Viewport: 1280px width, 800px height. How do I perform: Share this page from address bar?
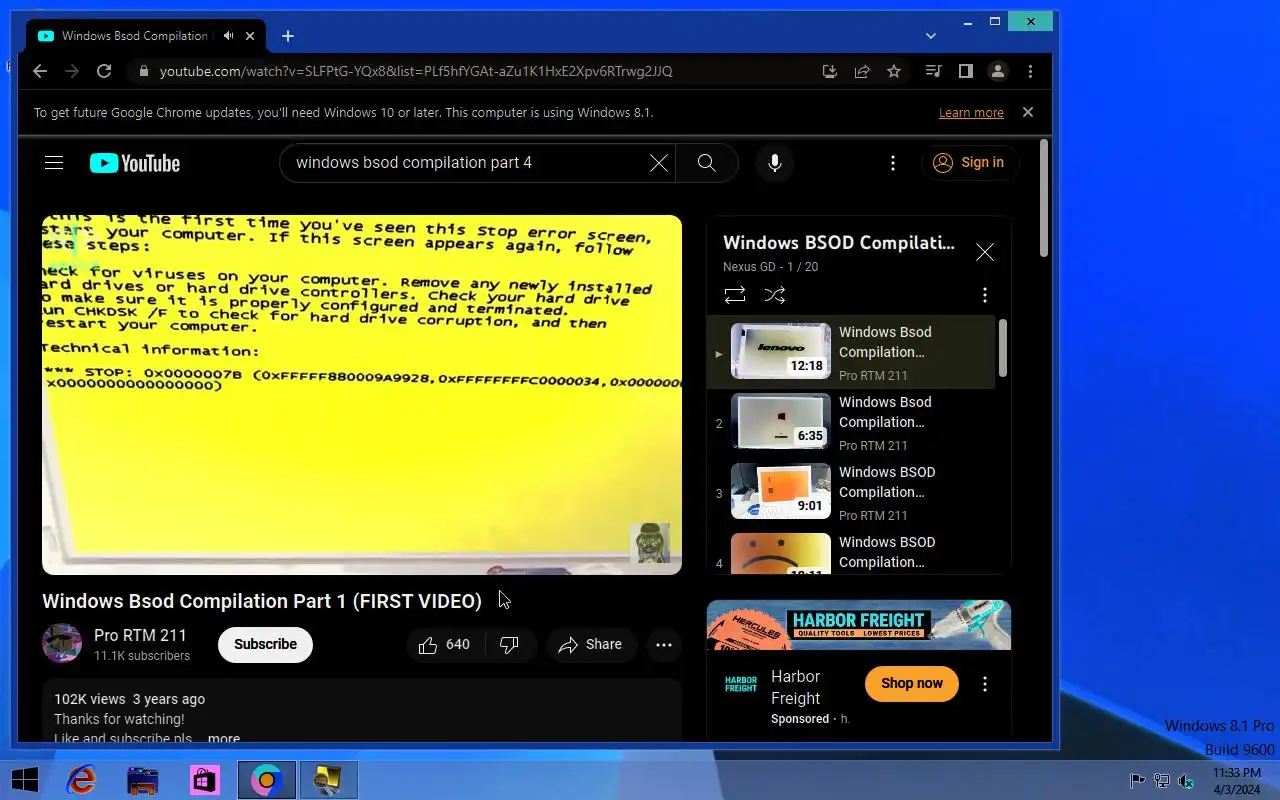(x=861, y=71)
